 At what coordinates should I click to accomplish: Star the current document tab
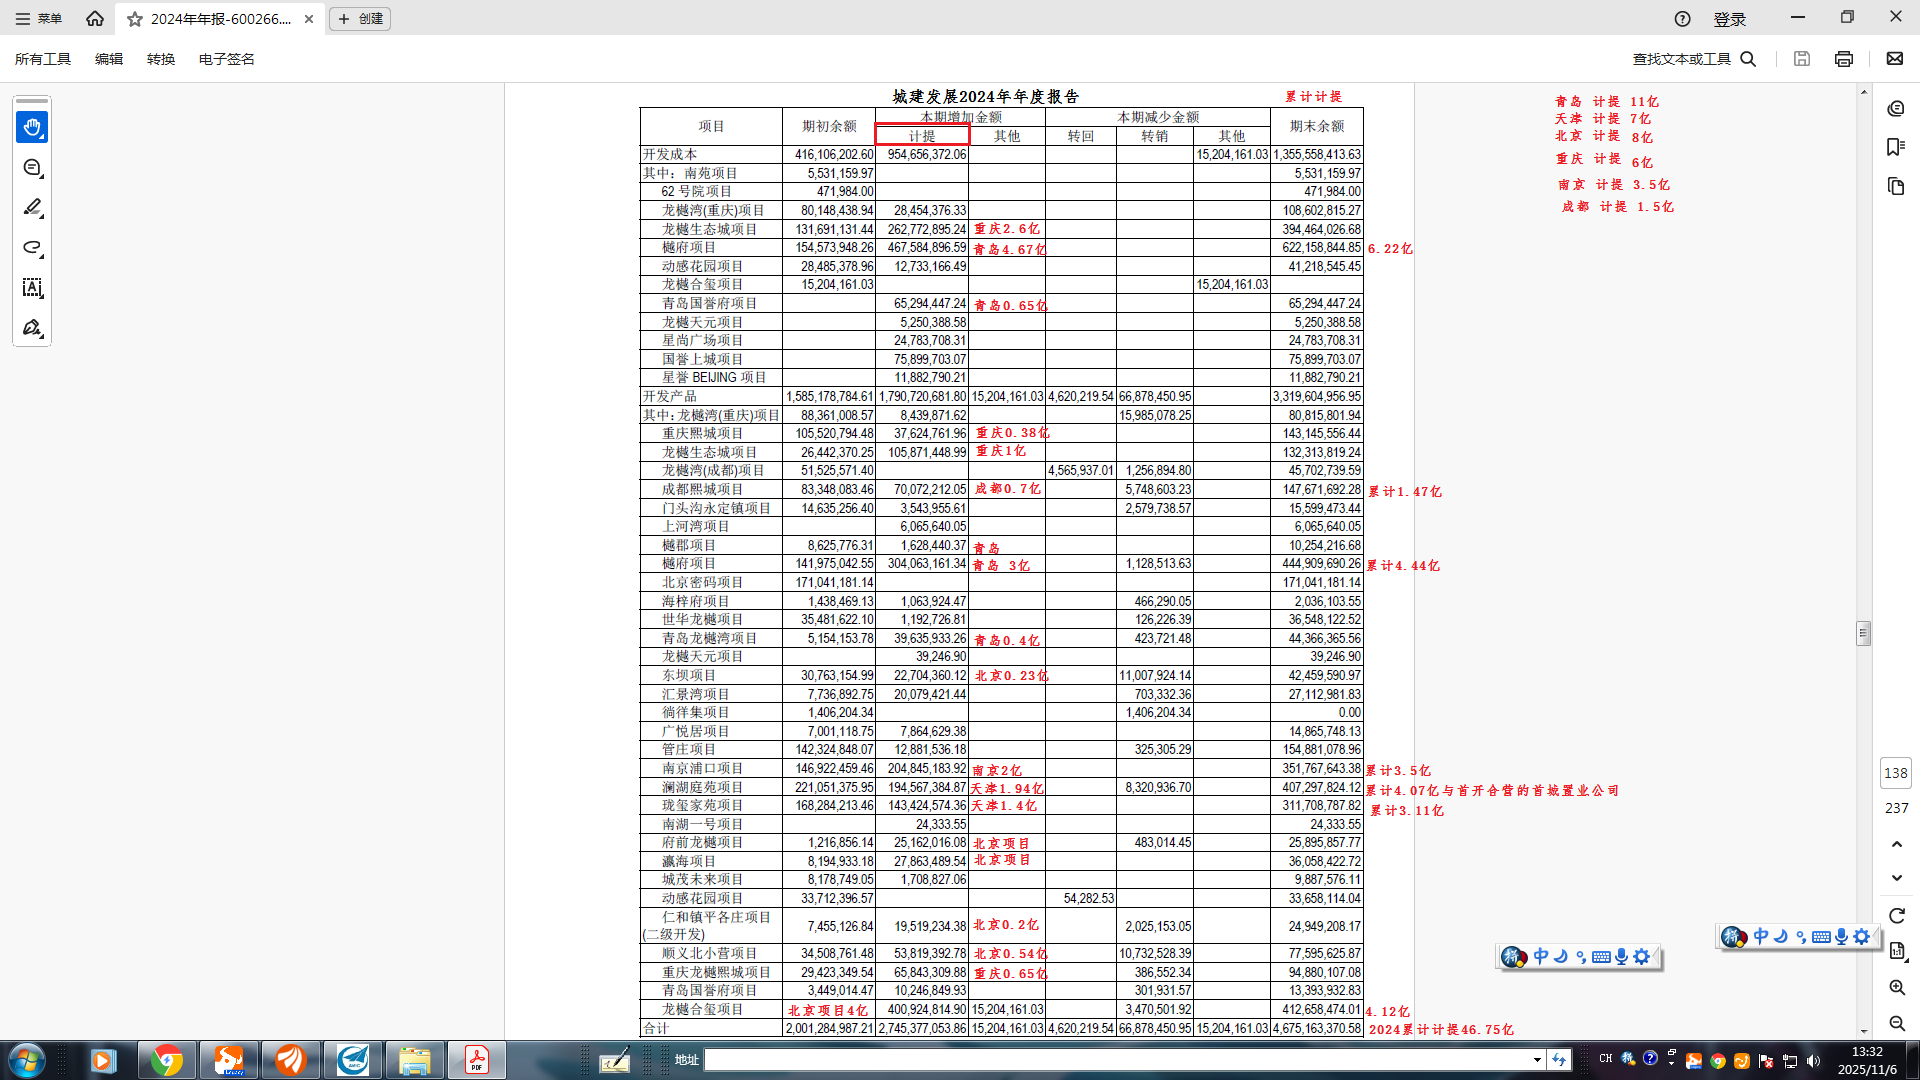[x=135, y=19]
